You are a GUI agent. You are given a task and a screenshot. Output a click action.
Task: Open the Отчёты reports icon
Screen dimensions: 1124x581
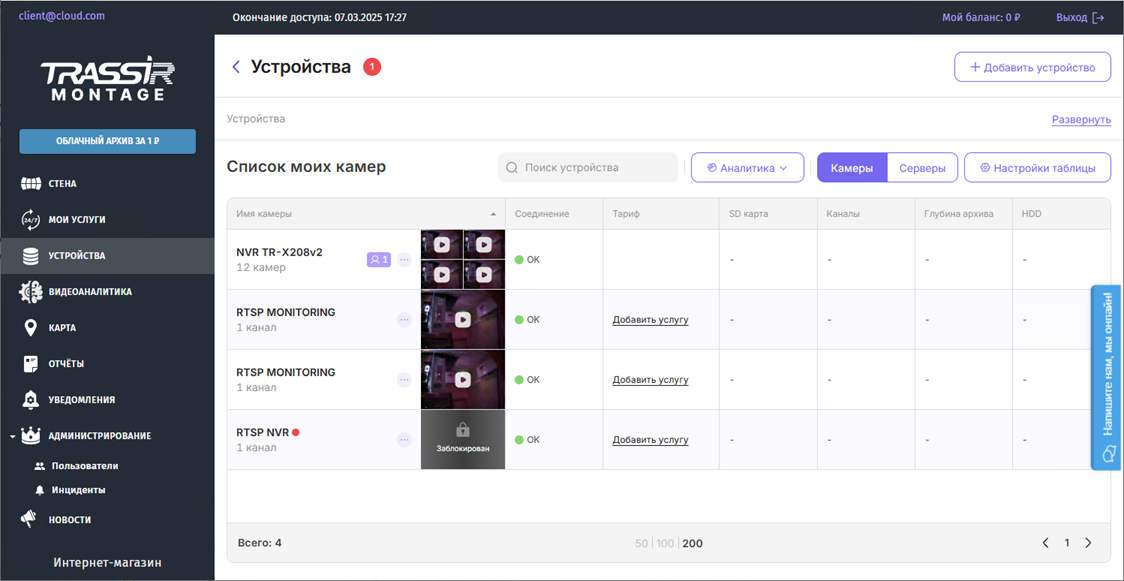pyautogui.click(x=30, y=364)
